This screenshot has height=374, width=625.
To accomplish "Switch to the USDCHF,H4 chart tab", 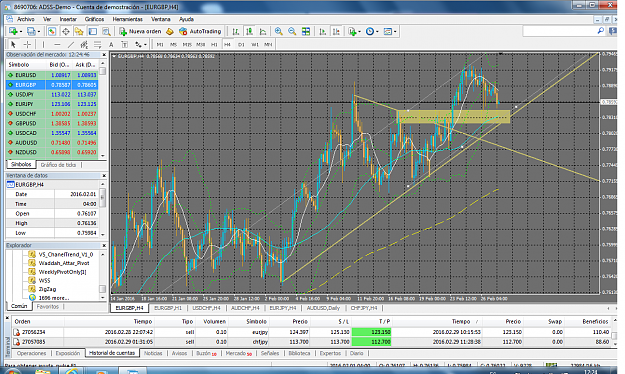I will (206, 308).
